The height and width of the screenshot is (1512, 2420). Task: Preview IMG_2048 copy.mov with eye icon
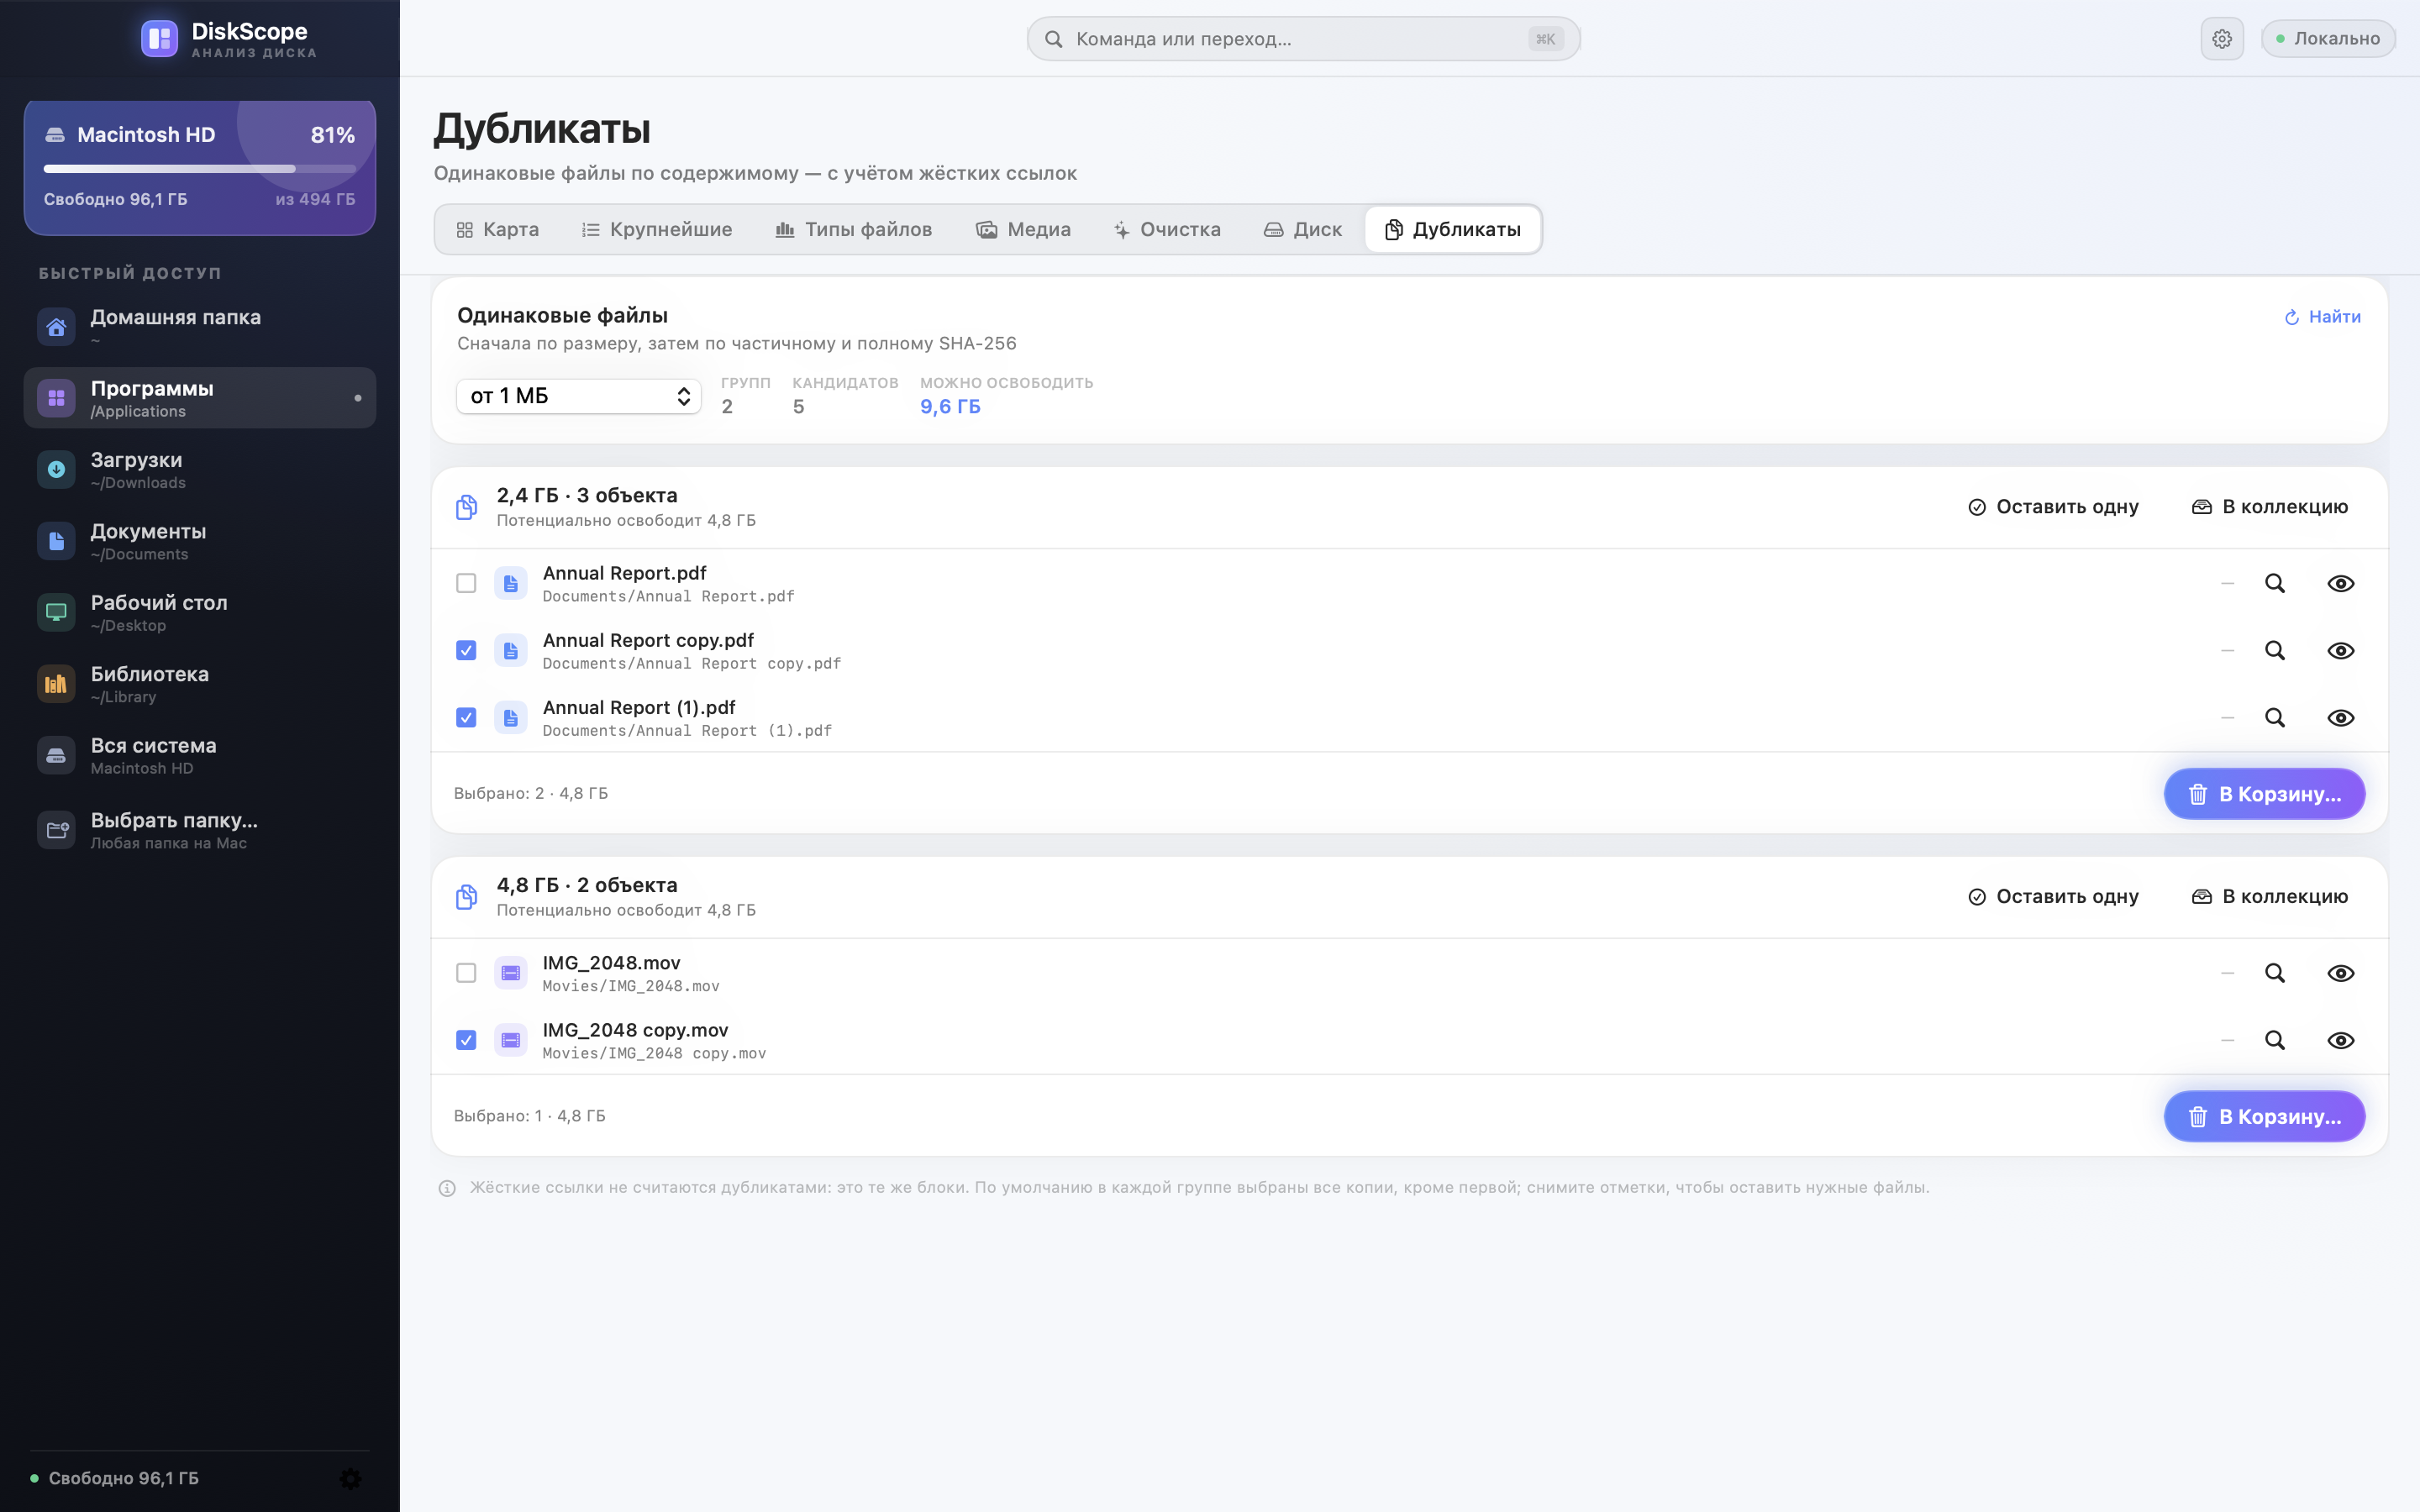(2341, 1040)
